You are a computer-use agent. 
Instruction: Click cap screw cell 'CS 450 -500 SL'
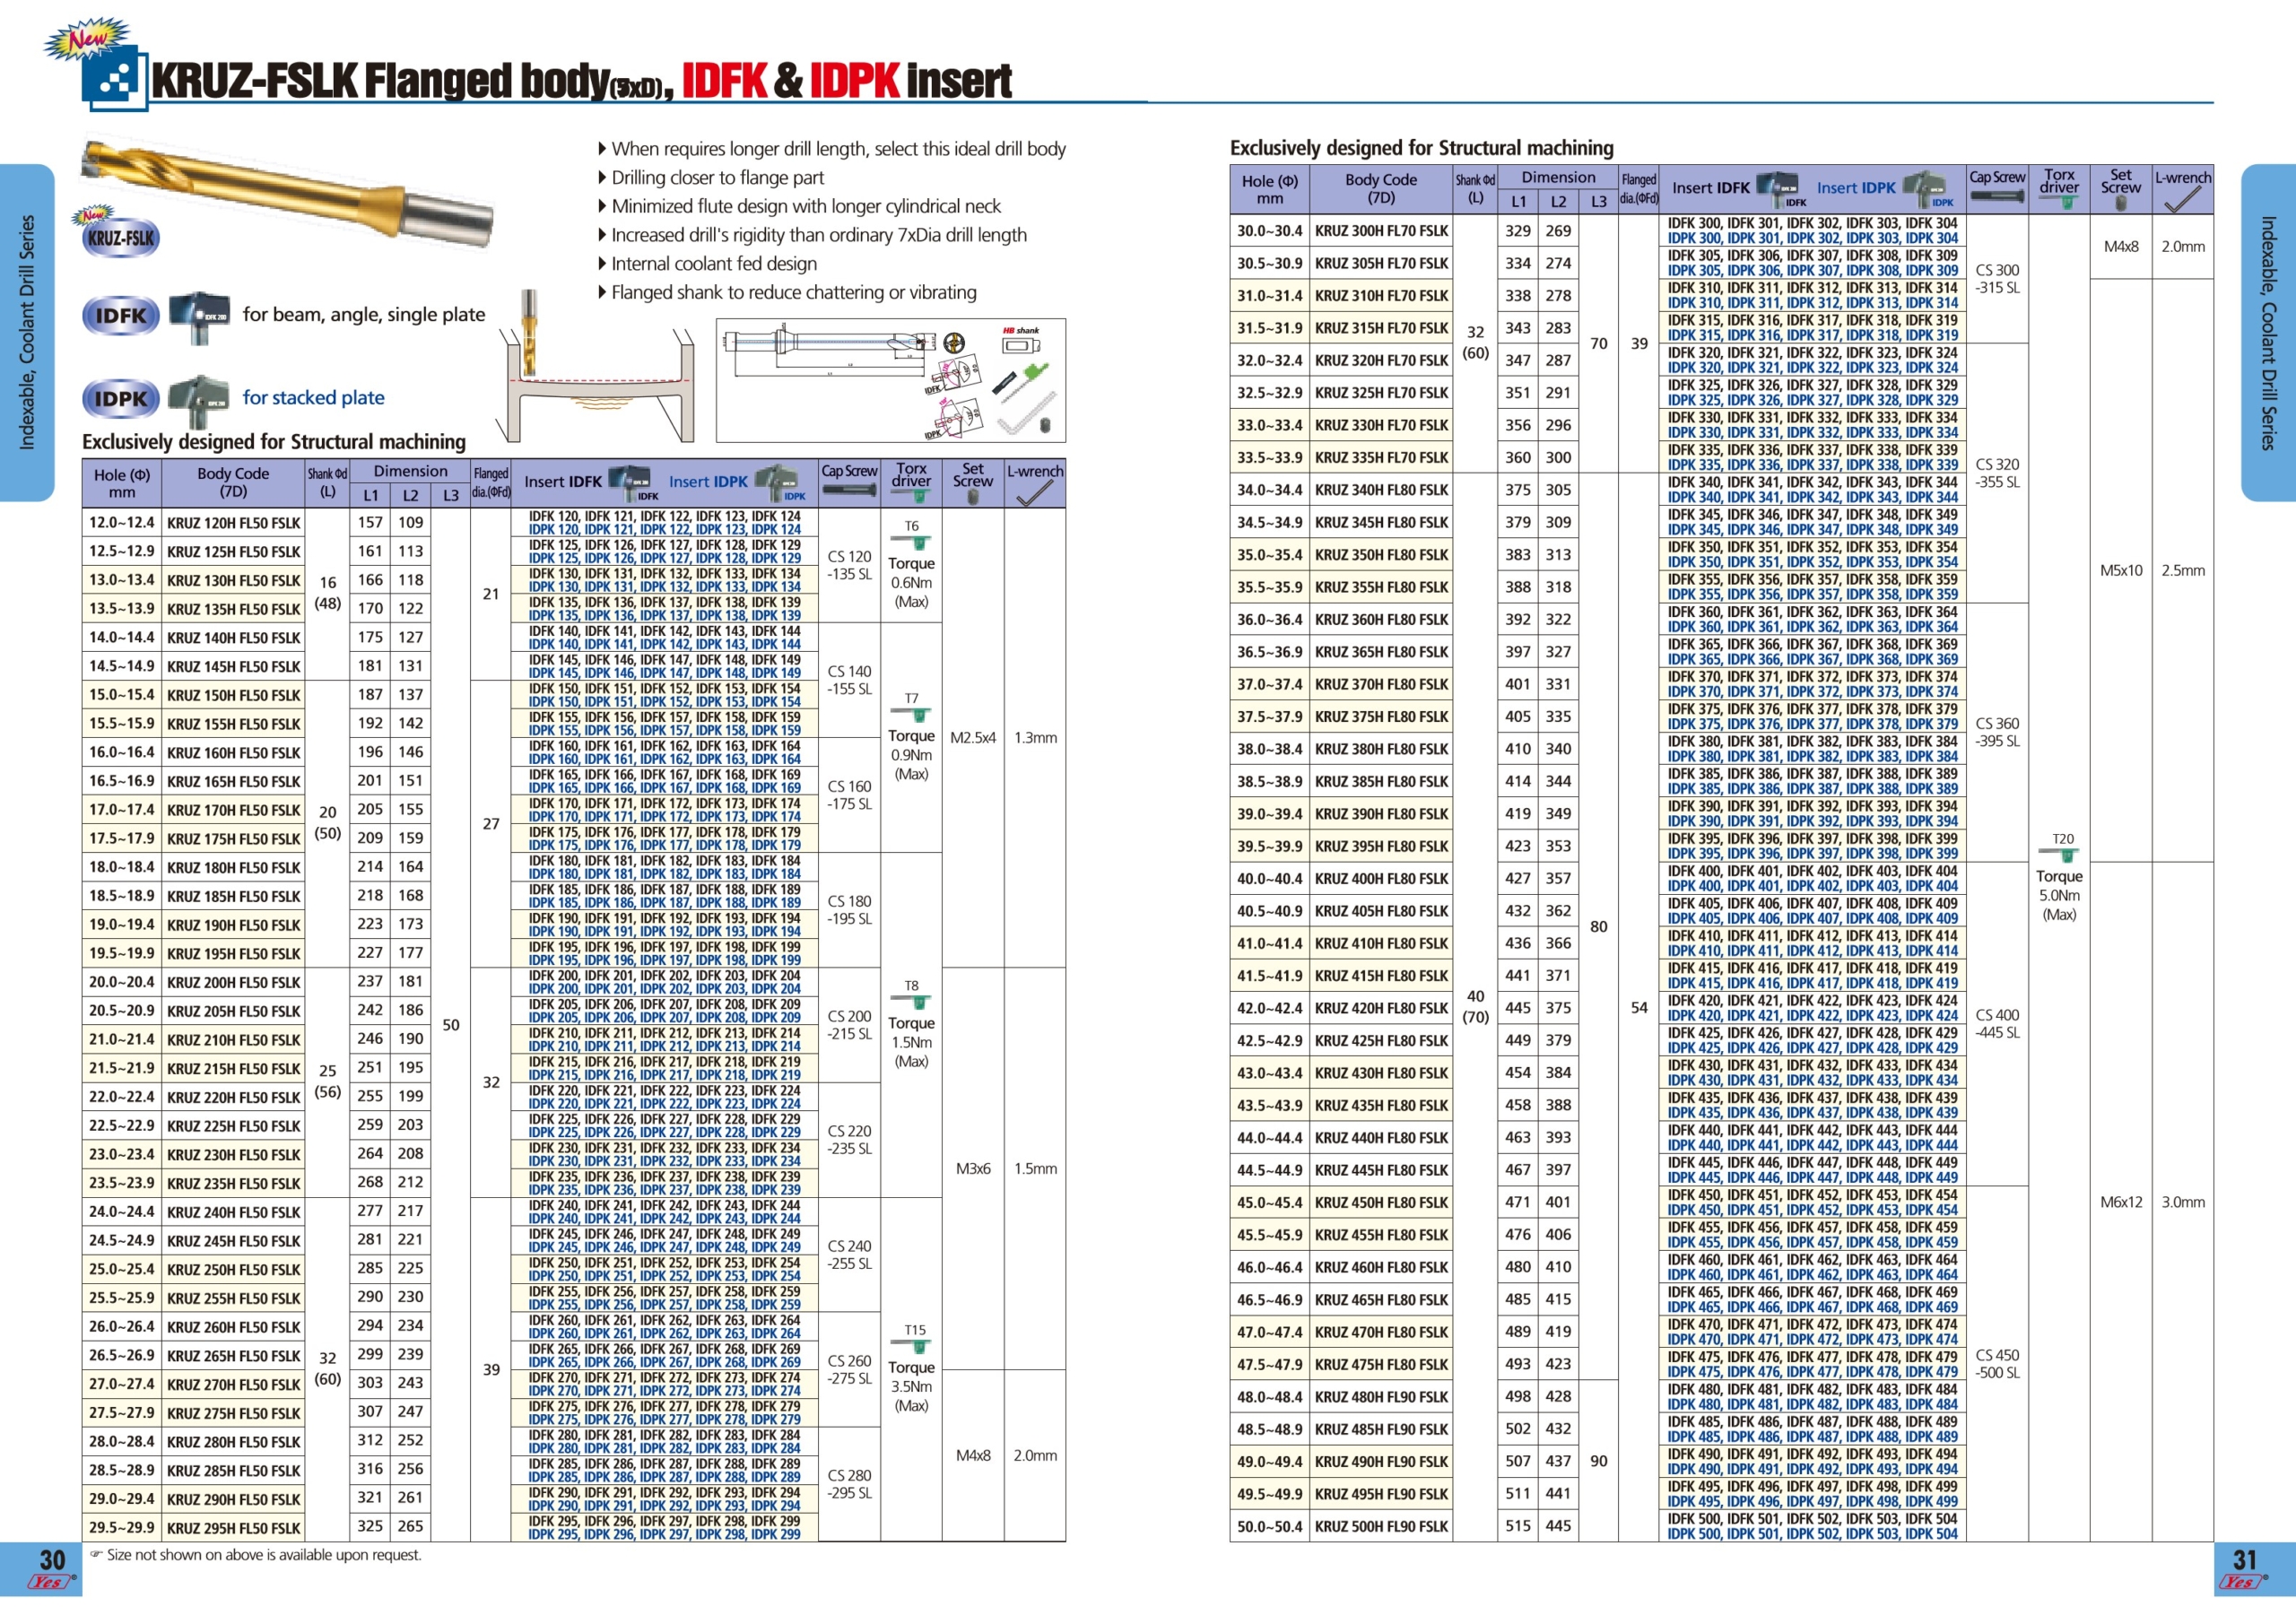pyautogui.click(x=1998, y=1365)
